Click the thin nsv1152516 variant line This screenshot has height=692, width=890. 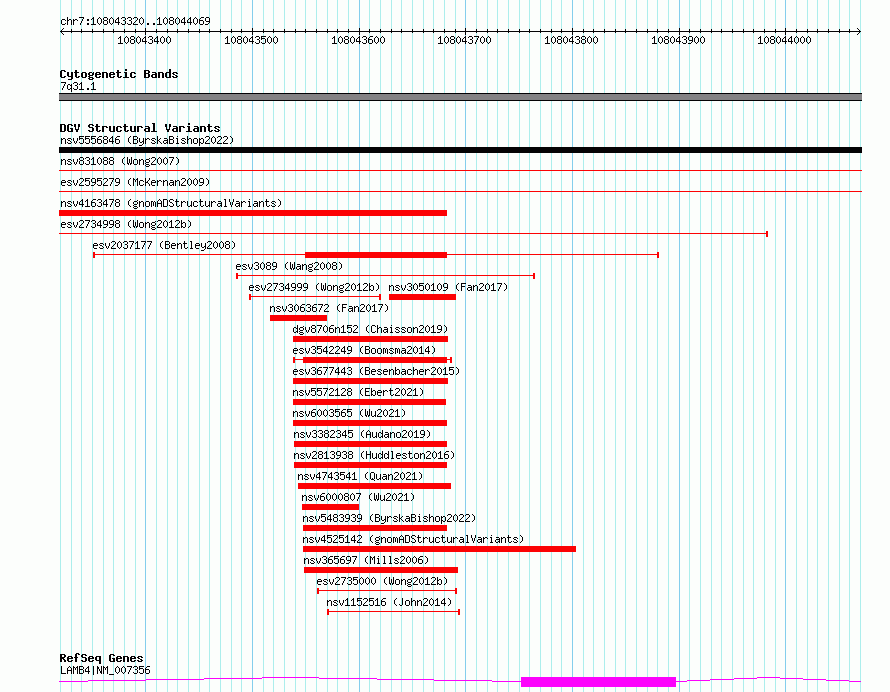pos(393,612)
